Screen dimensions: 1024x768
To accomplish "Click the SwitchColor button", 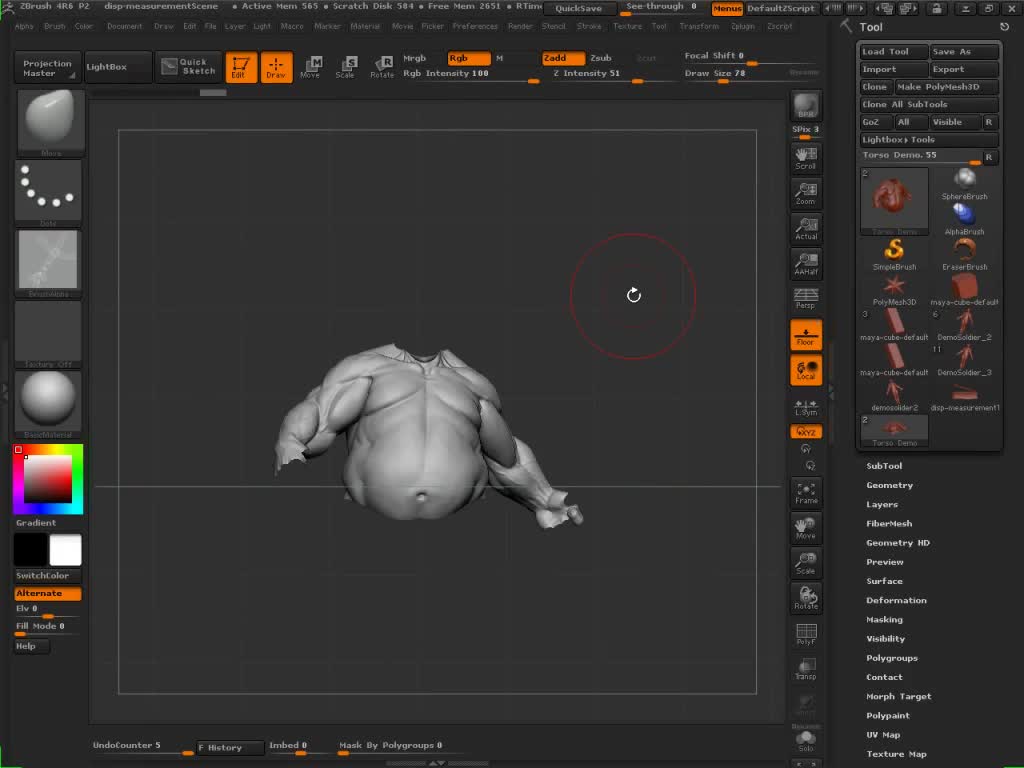I will 48,575.
